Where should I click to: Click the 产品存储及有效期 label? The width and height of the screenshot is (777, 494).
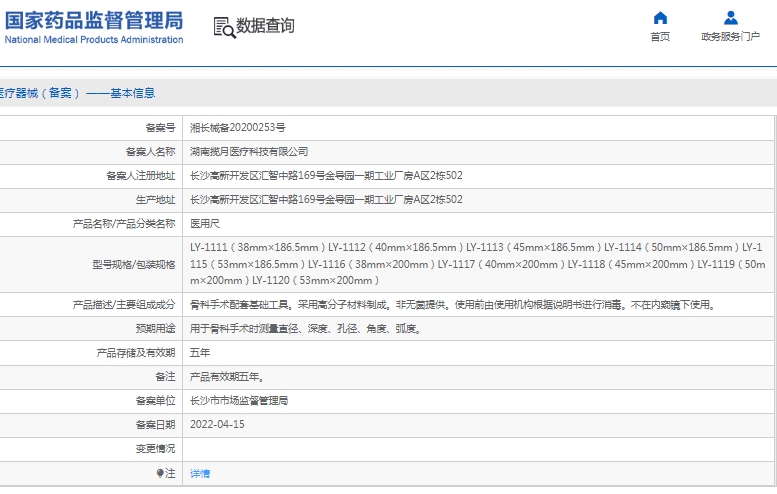point(136,353)
